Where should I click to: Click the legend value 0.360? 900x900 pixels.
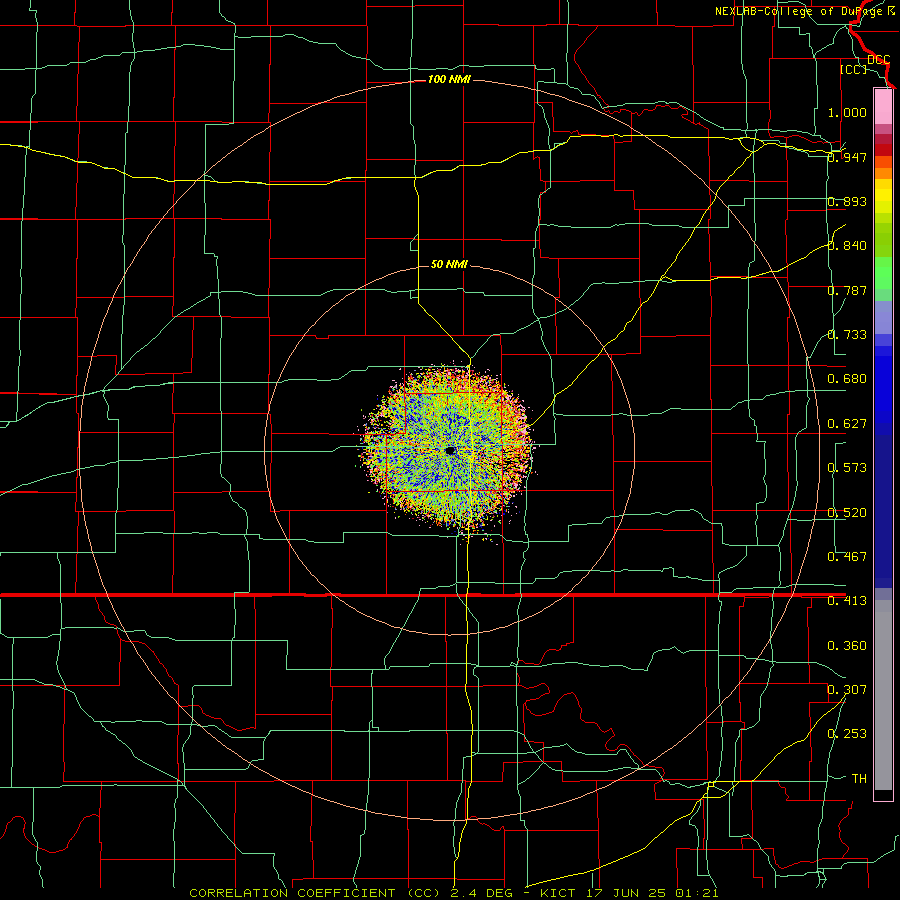(x=847, y=646)
